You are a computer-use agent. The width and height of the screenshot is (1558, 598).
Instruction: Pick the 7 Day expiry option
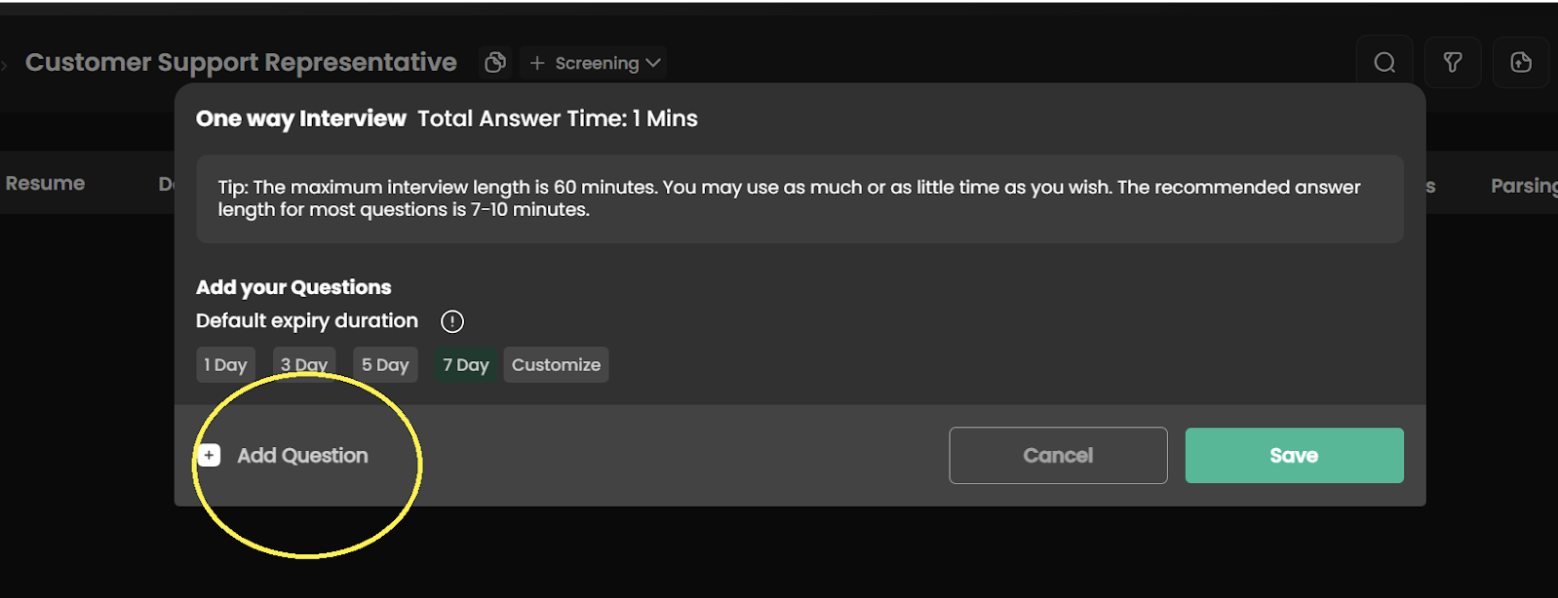pos(466,365)
